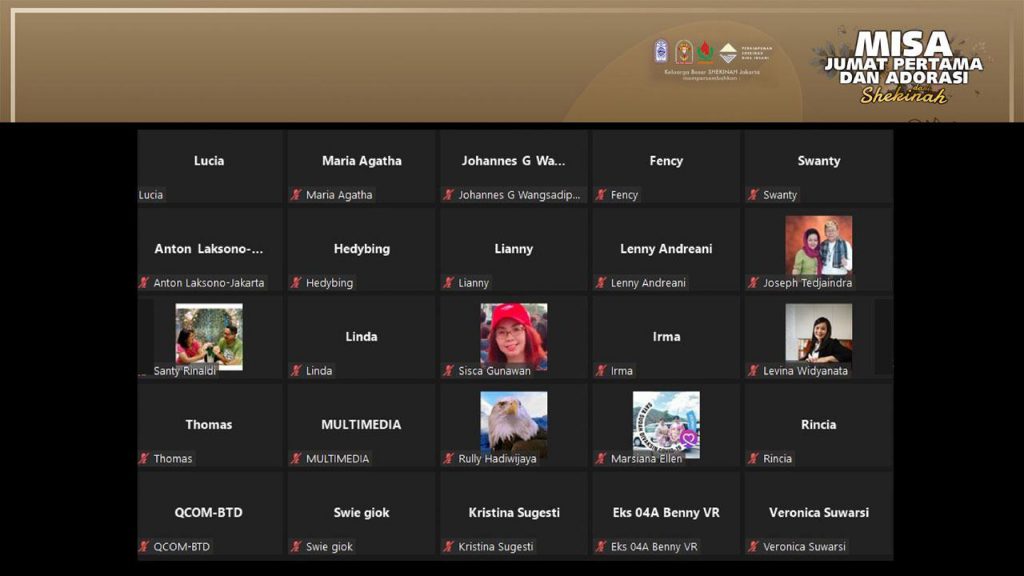Click Rully Hadiwijaya's eagle profile picture

(513, 422)
